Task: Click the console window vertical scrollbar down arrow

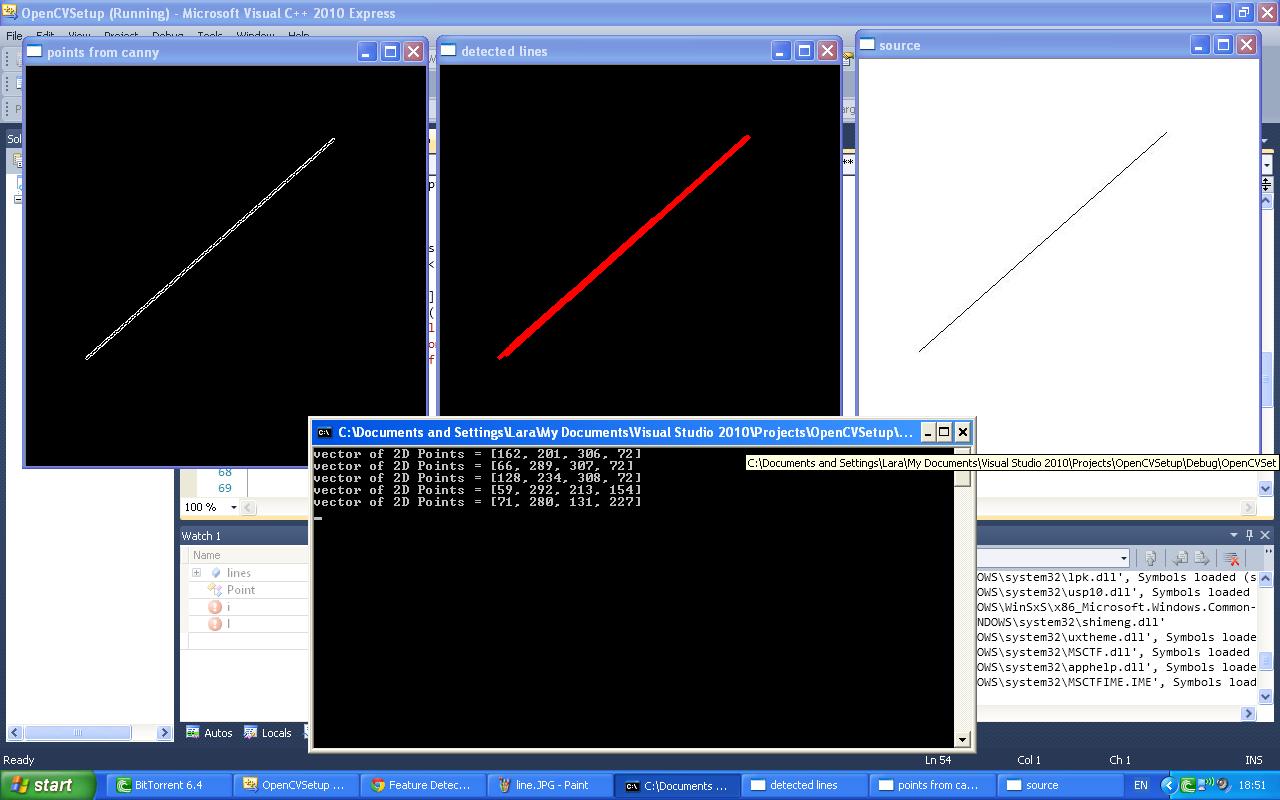Action: coord(962,740)
